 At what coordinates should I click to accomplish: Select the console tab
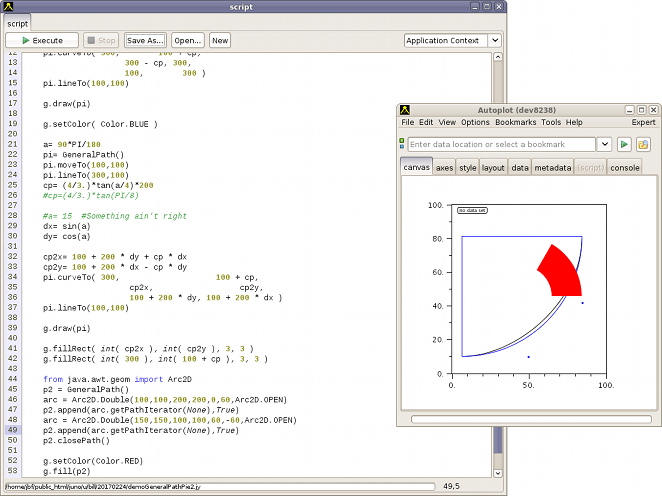tap(625, 168)
